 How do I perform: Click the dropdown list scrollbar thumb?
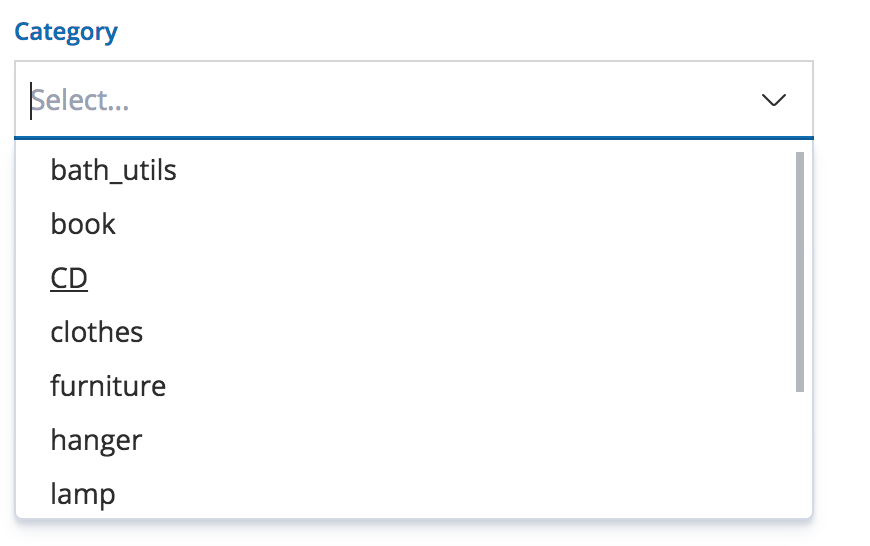point(799,270)
